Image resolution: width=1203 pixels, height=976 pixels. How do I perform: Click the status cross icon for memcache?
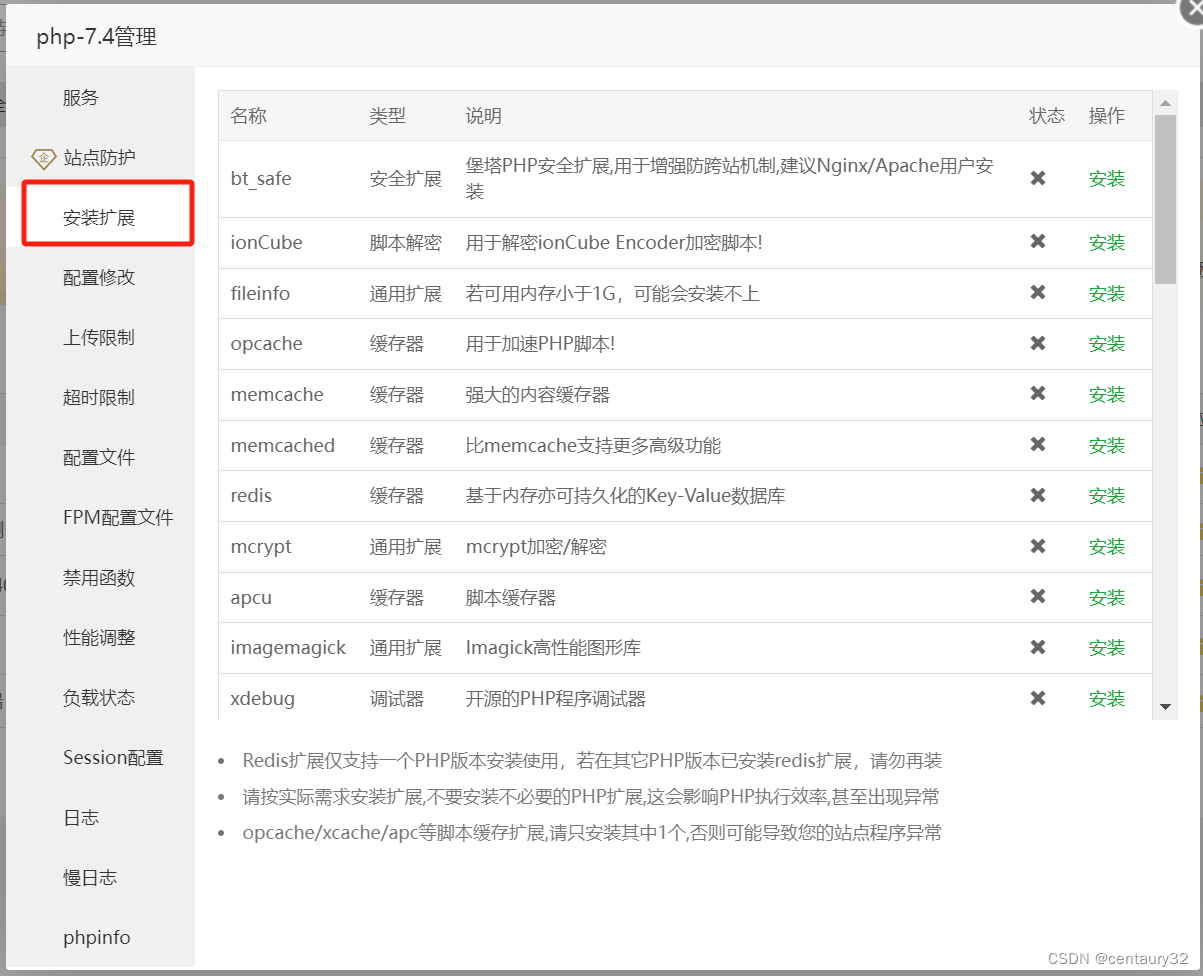[x=1037, y=394]
